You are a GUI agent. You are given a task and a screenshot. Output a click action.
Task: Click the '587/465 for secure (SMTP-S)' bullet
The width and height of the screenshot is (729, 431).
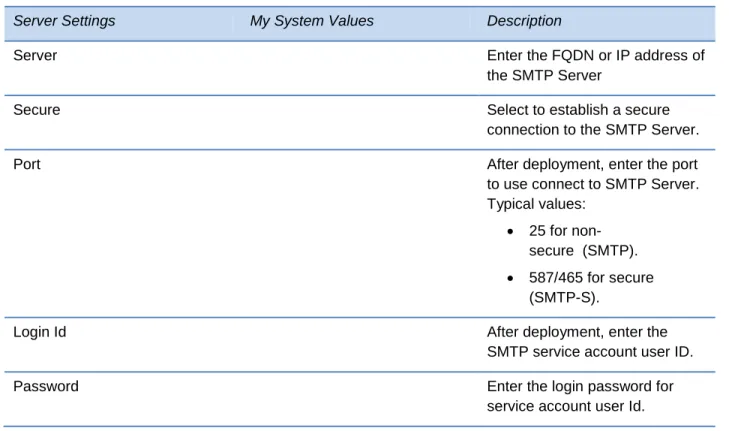(x=591, y=287)
